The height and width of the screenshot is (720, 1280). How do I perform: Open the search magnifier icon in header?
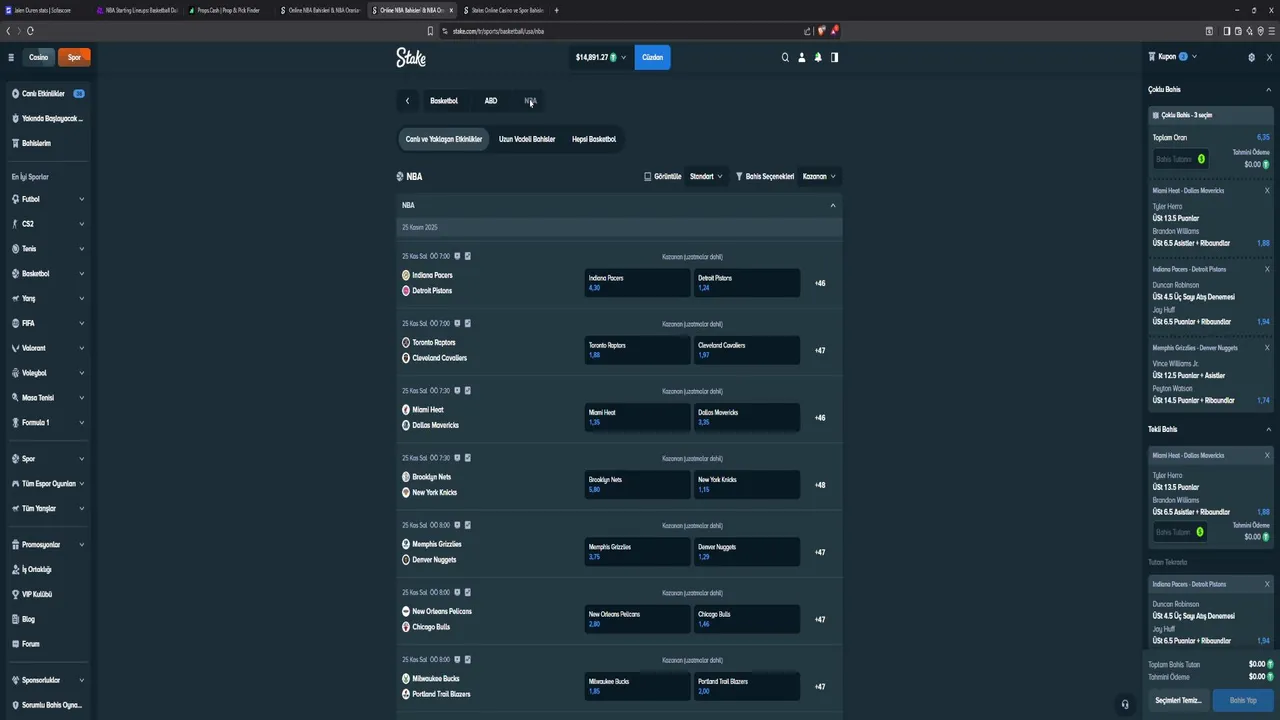785,57
